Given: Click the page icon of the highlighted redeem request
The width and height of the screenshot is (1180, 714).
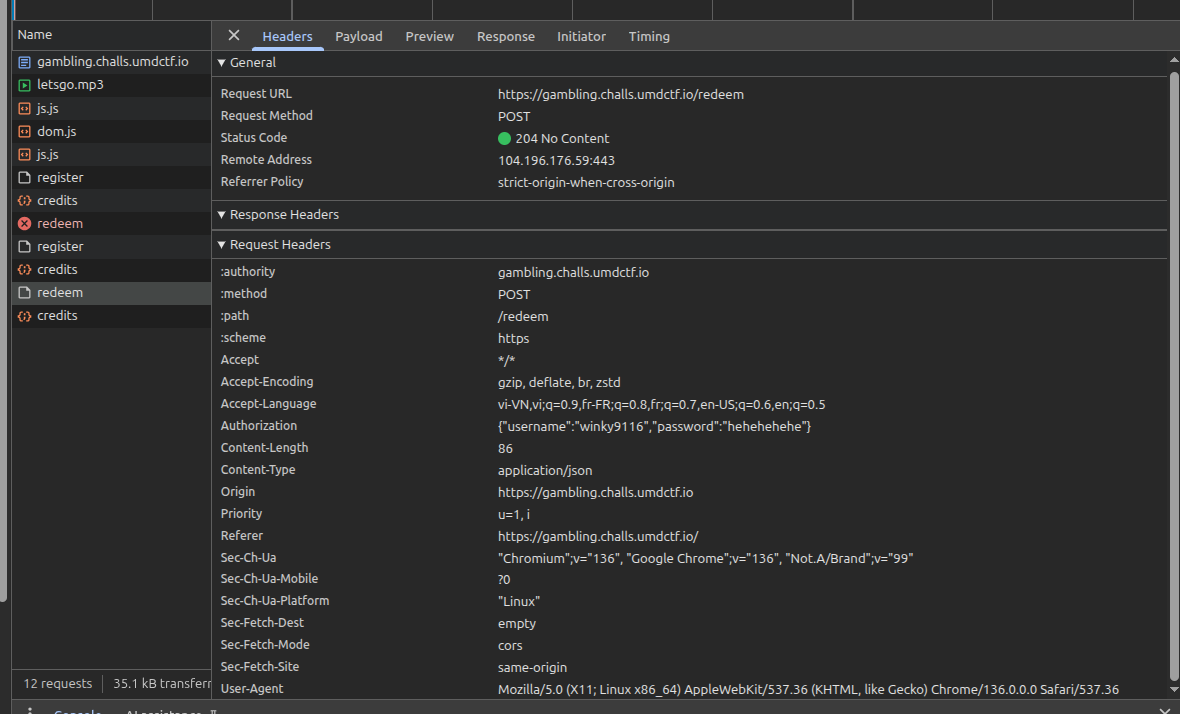Looking at the screenshot, I should coord(25,293).
